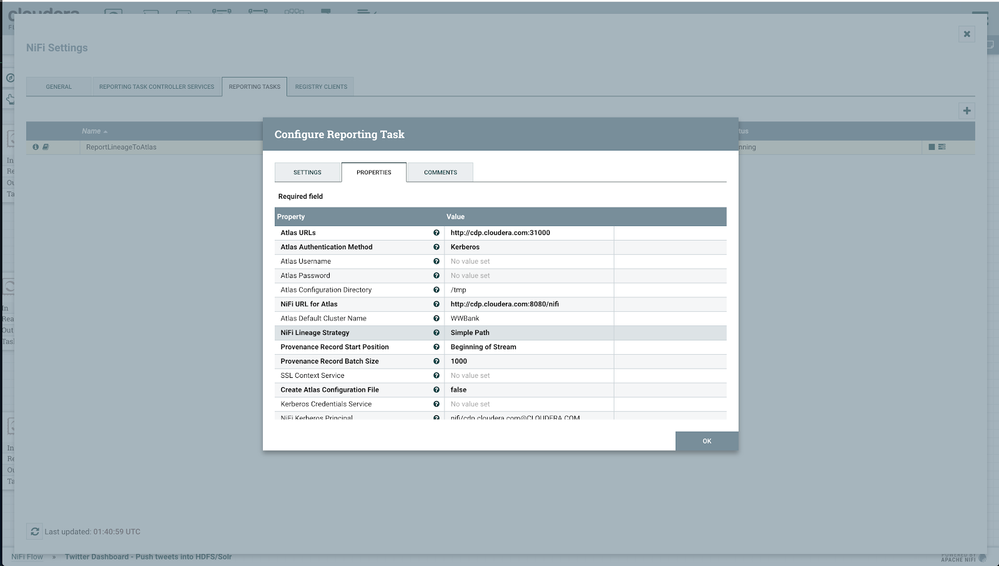The width and height of the screenshot is (999, 566).
Task: Open the Registry Clients tab
Action: pyautogui.click(x=321, y=87)
